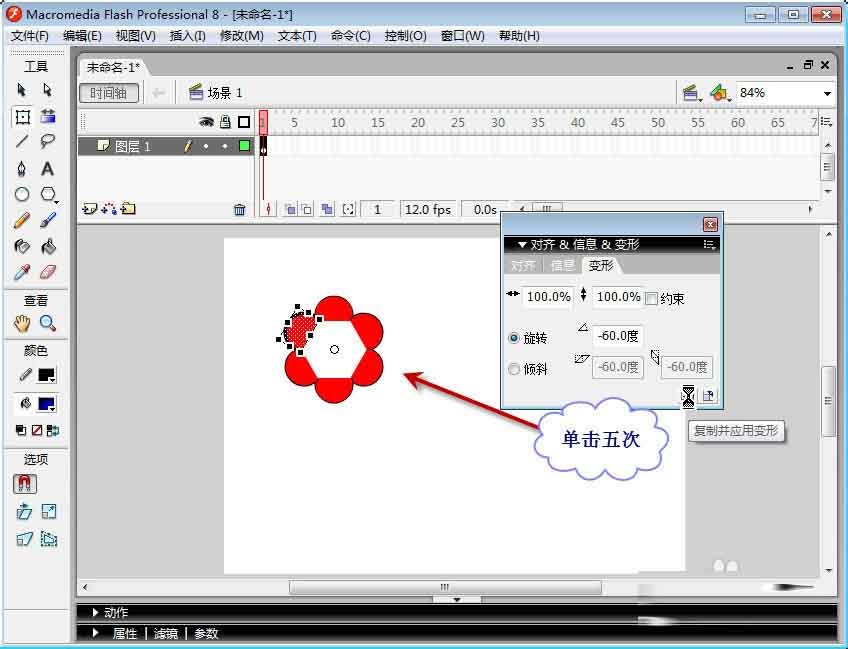
Task: Click the Reset transform button
Action: coord(708,396)
